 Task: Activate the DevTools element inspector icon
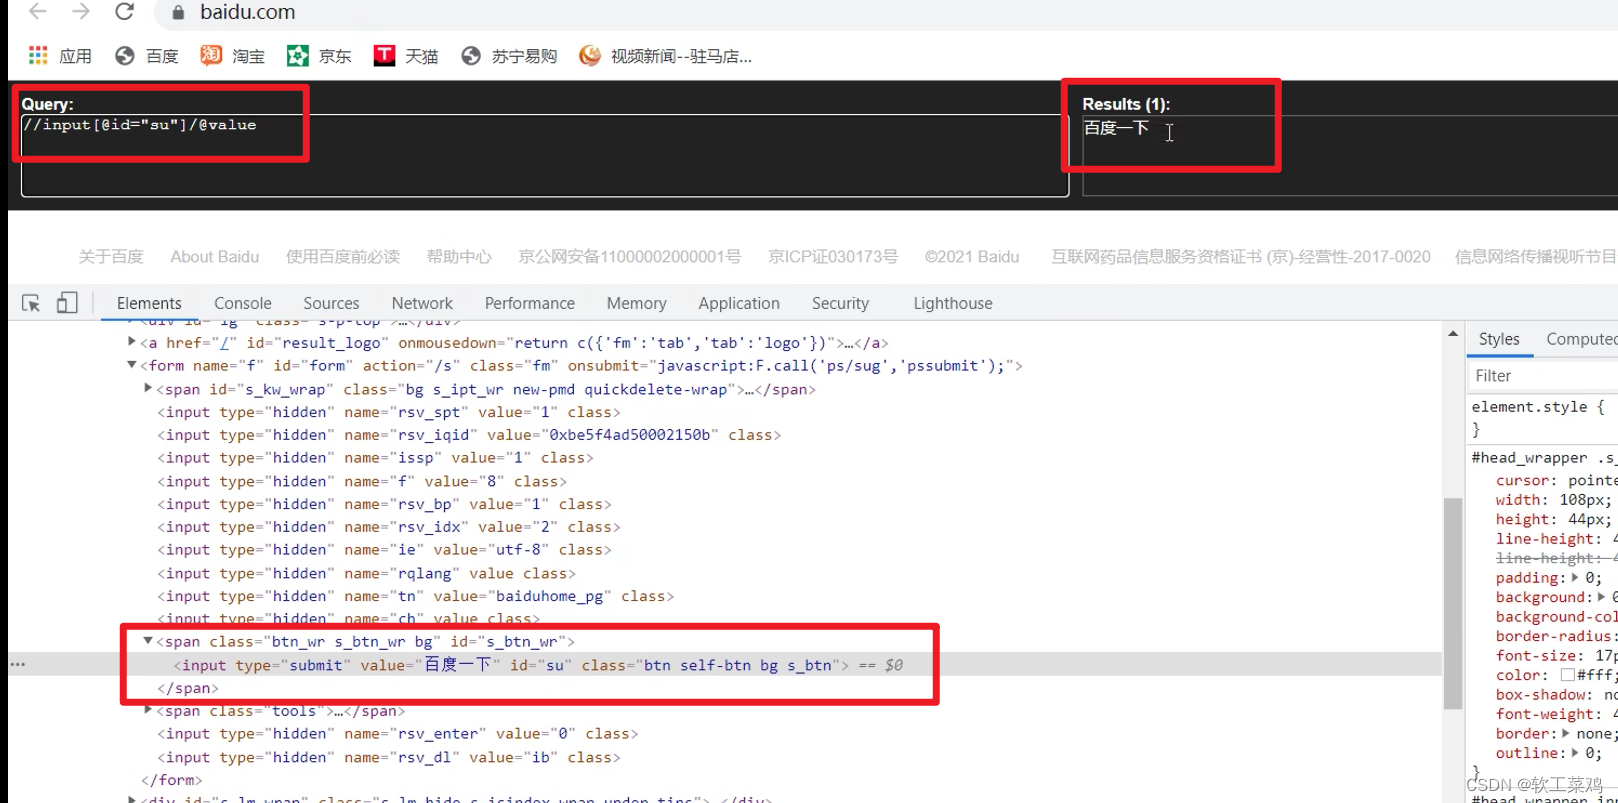tap(31, 303)
